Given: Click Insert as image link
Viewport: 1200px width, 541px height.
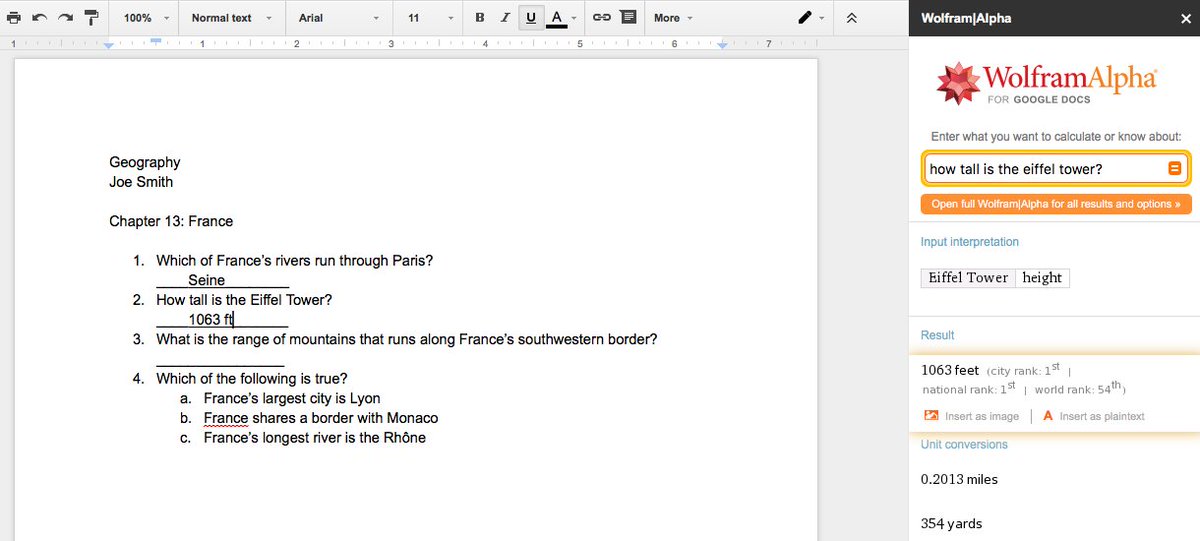Looking at the screenshot, I should [982, 416].
